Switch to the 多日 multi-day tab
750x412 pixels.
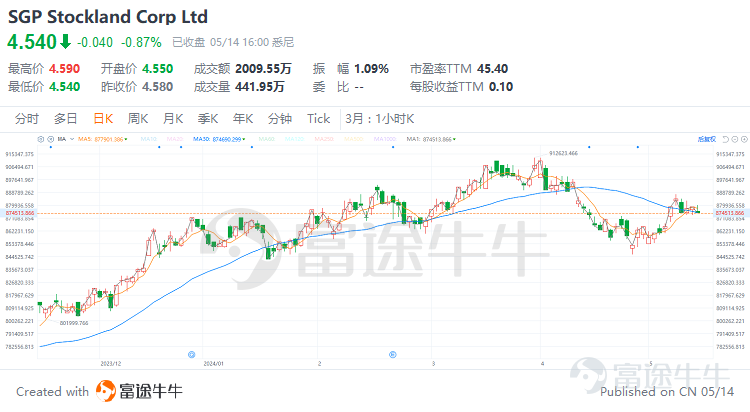66,119
